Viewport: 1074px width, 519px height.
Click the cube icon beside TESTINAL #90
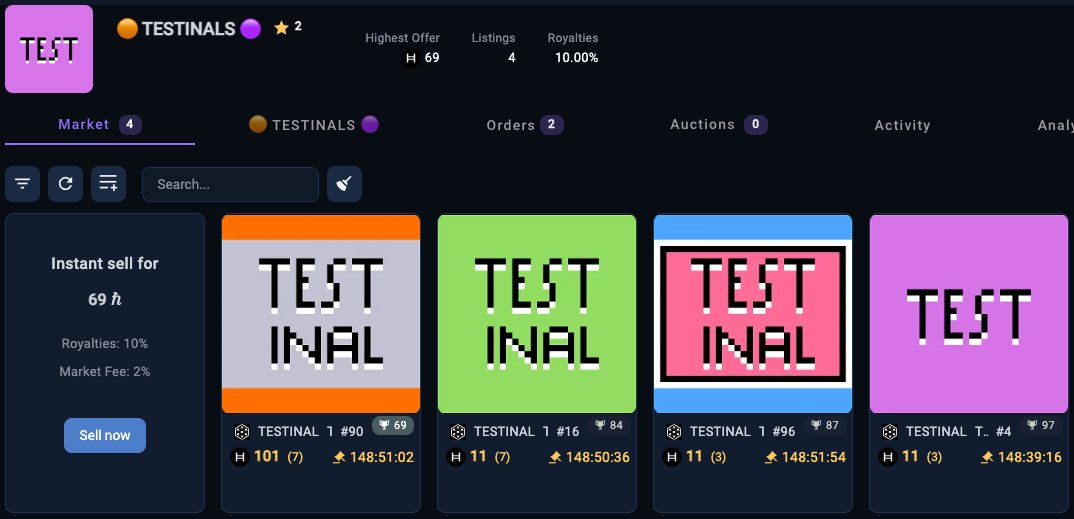[242, 432]
